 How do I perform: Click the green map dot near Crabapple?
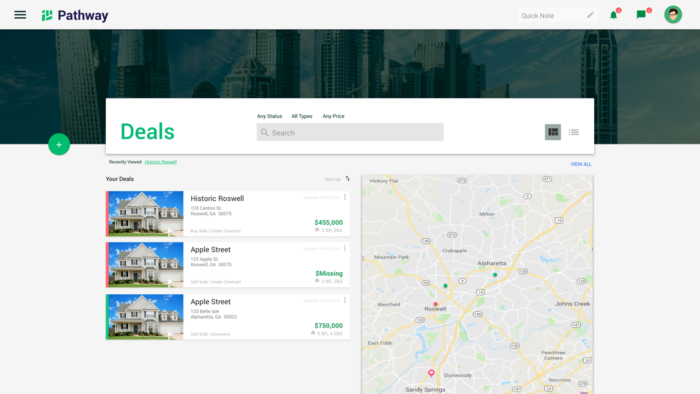tap(445, 286)
